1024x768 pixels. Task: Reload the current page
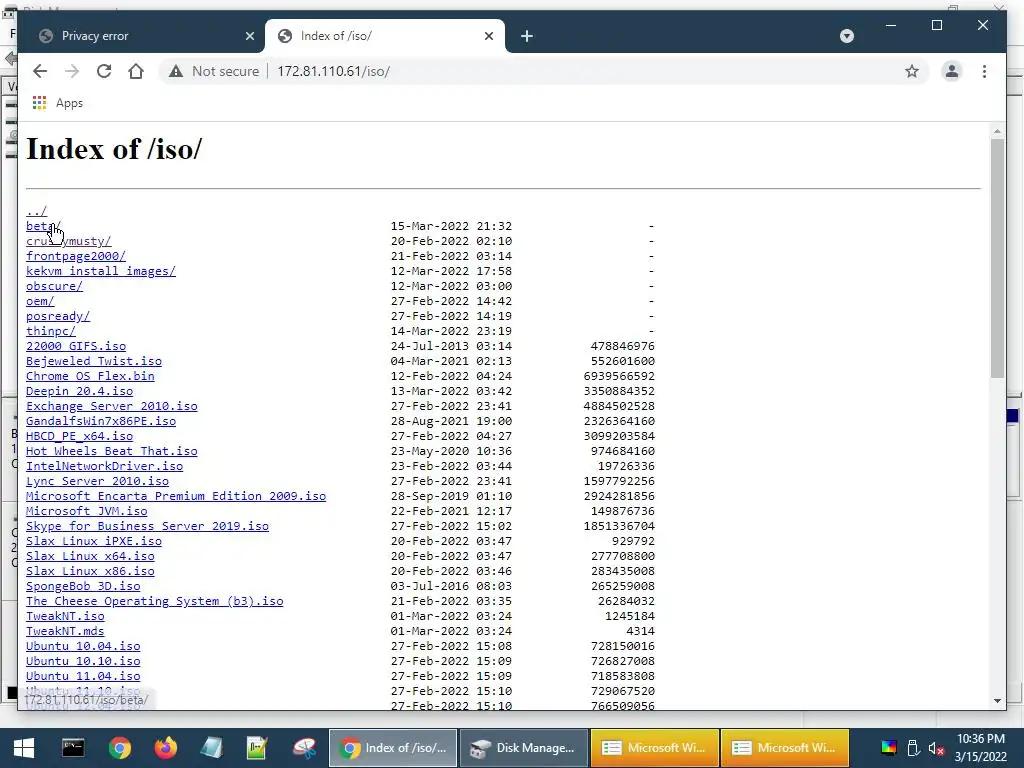pos(104,71)
